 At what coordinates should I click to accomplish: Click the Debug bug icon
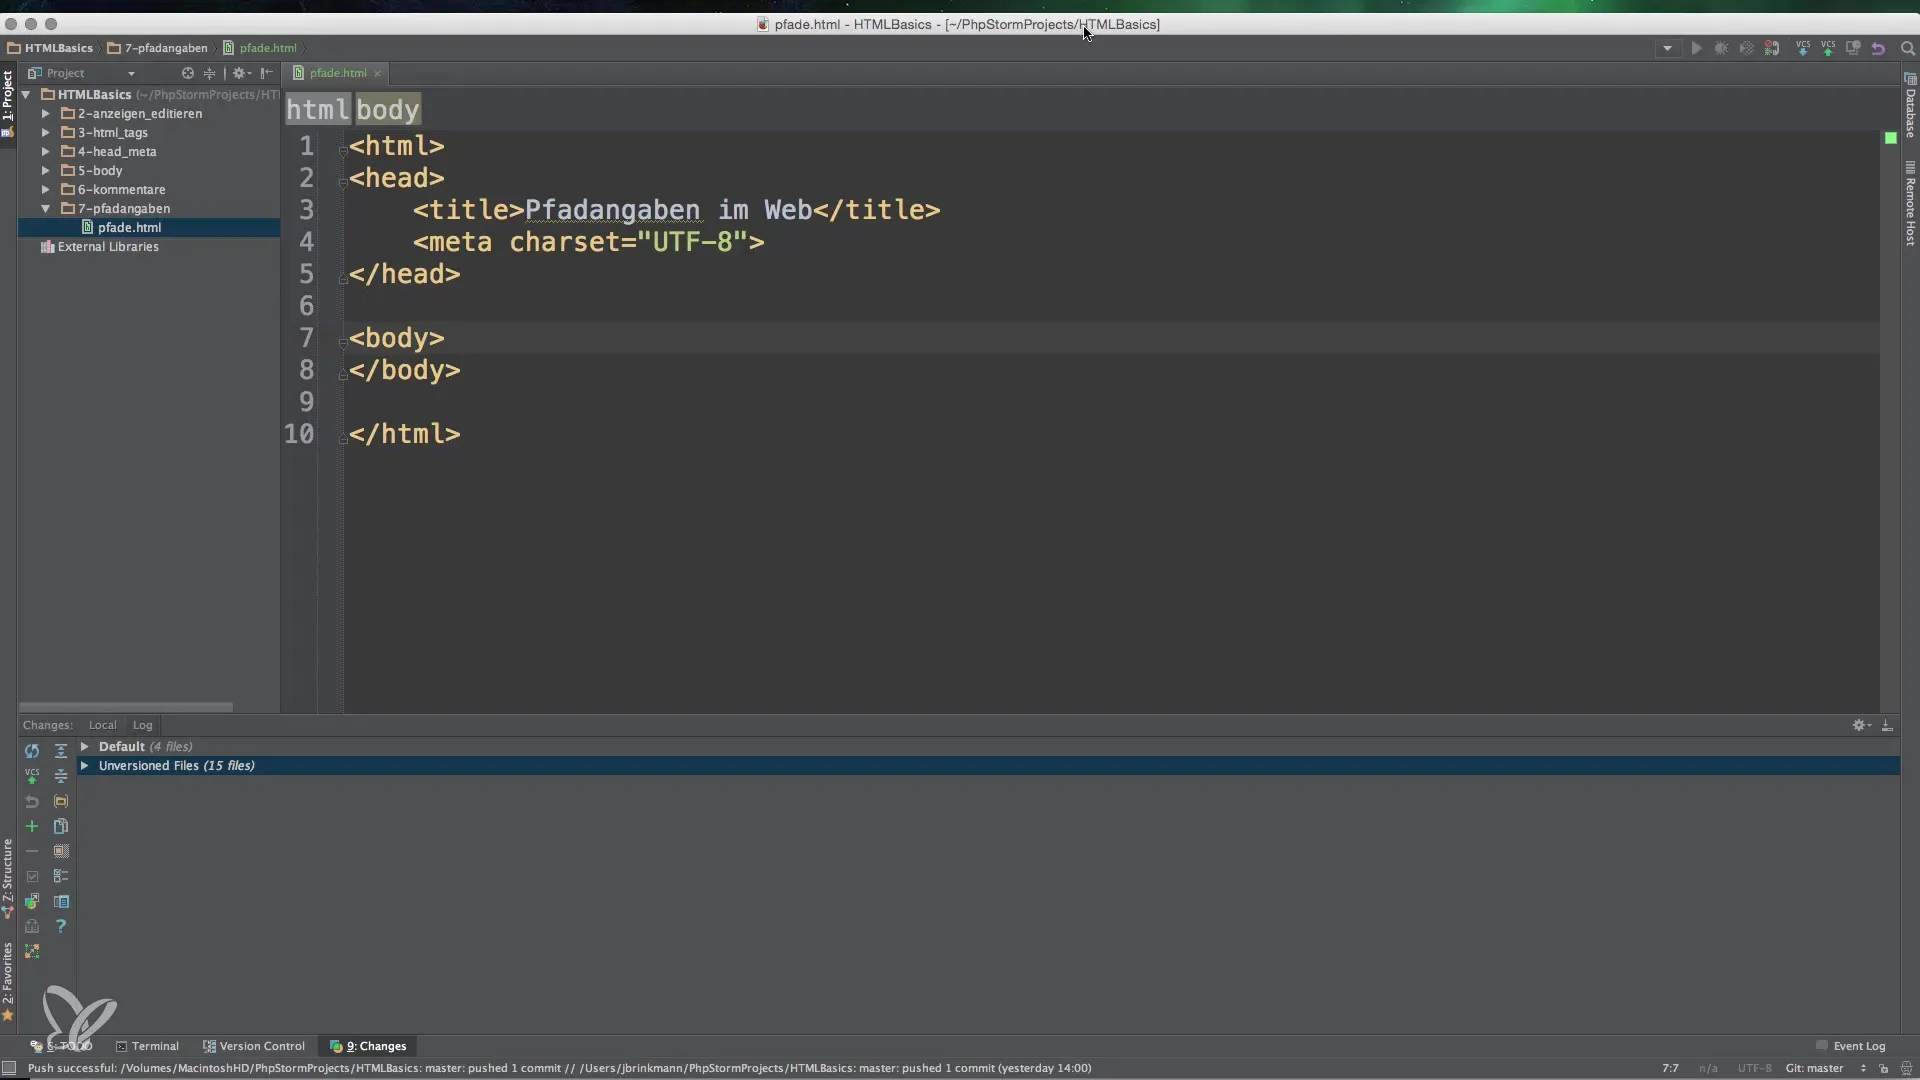(x=1721, y=48)
